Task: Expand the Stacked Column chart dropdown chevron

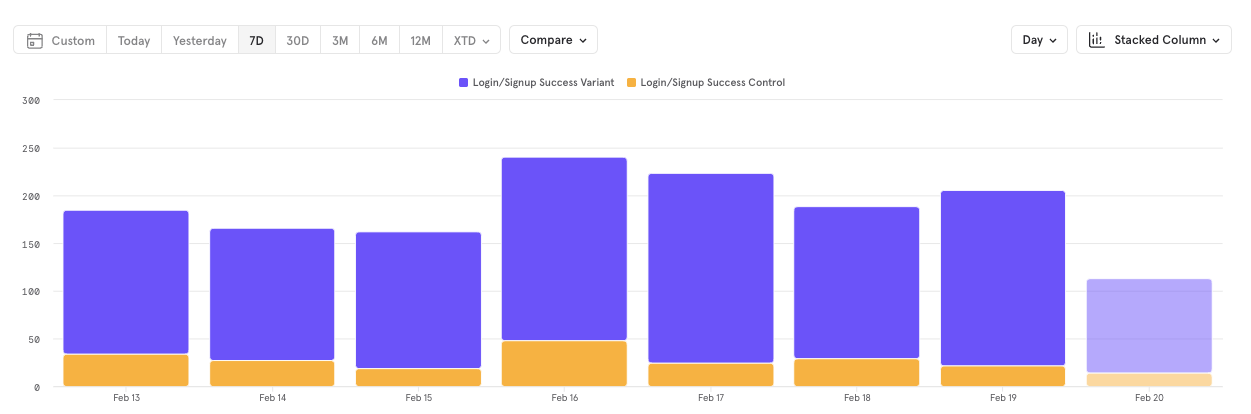Action: pos(1215,41)
